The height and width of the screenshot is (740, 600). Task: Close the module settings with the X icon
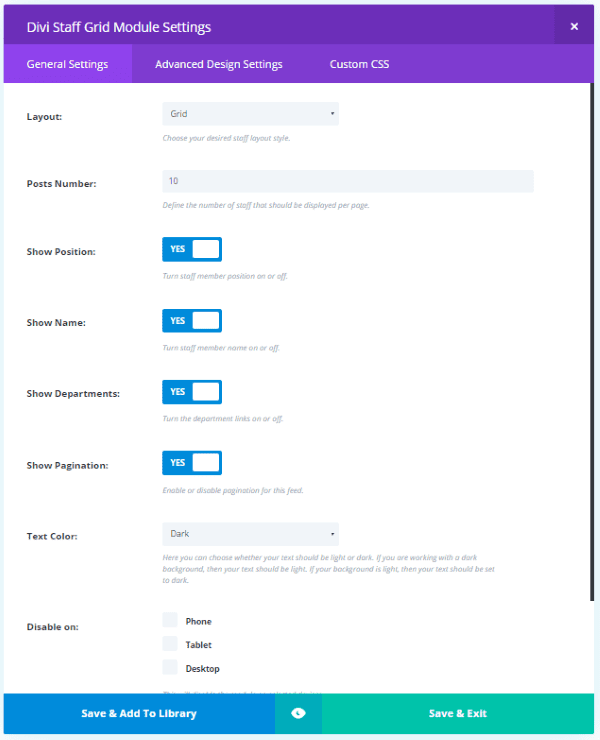tap(574, 26)
